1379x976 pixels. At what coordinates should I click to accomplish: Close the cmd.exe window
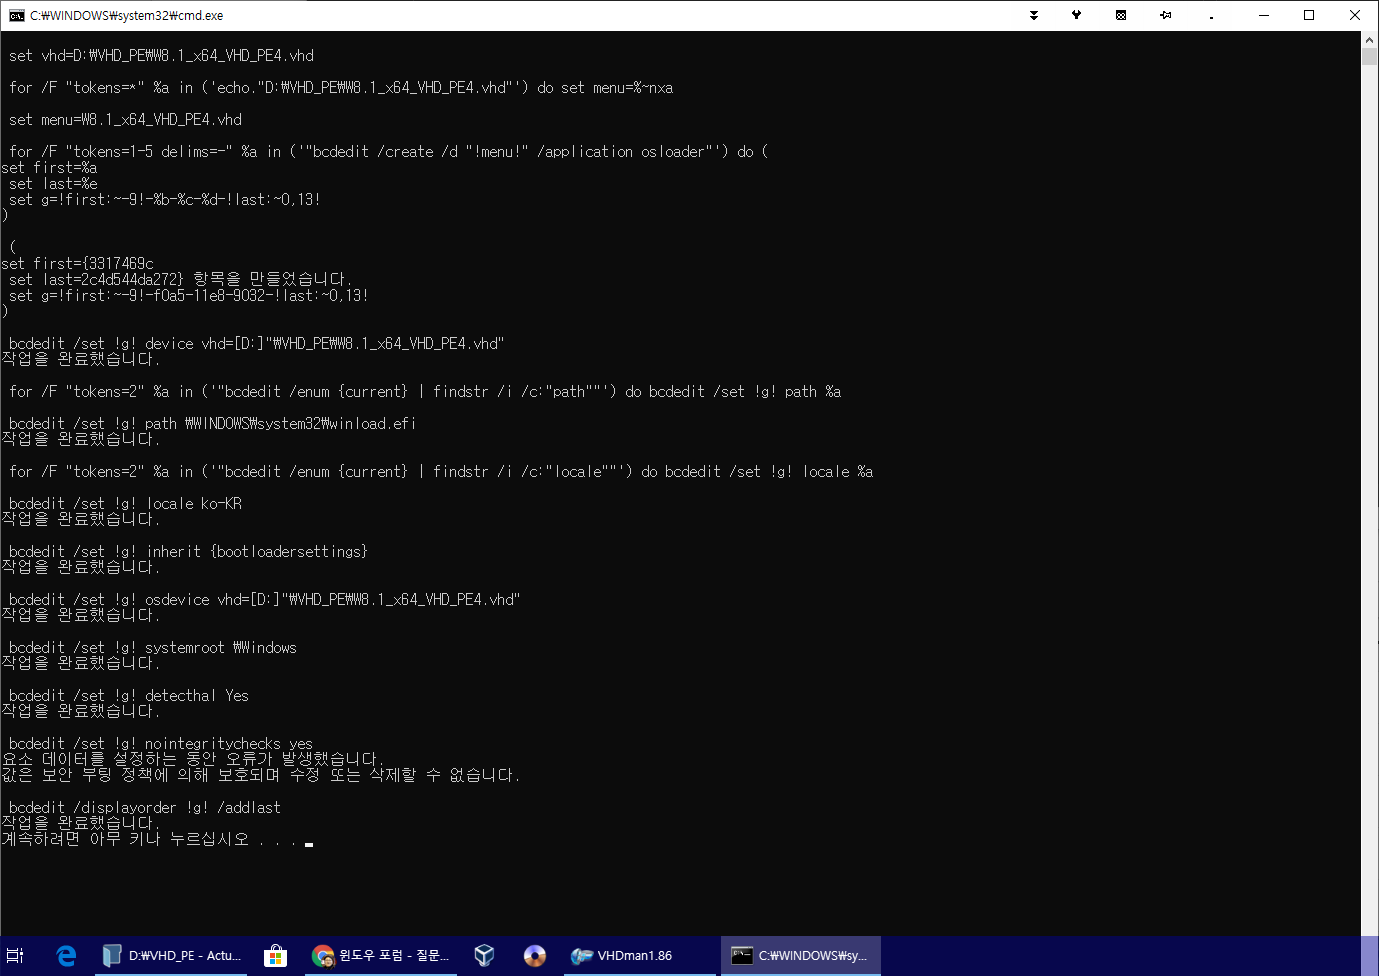1355,15
